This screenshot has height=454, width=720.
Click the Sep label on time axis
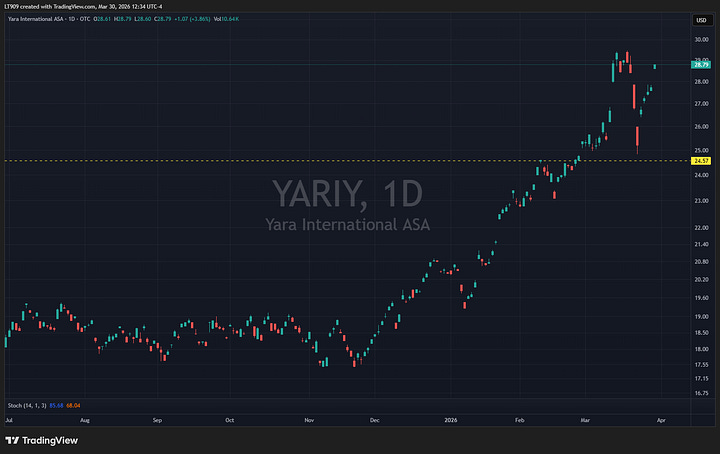(157, 420)
